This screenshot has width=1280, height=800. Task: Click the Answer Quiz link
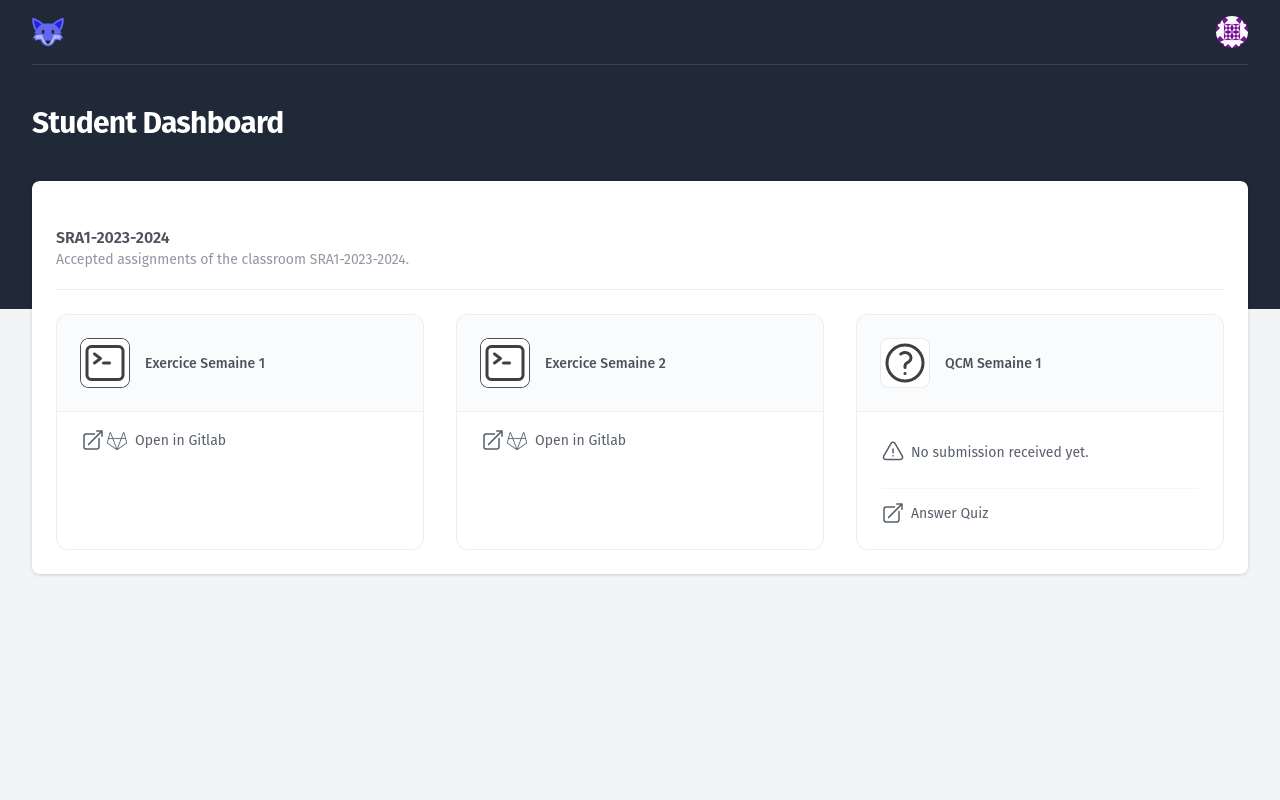pyautogui.click(x=949, y=513)
